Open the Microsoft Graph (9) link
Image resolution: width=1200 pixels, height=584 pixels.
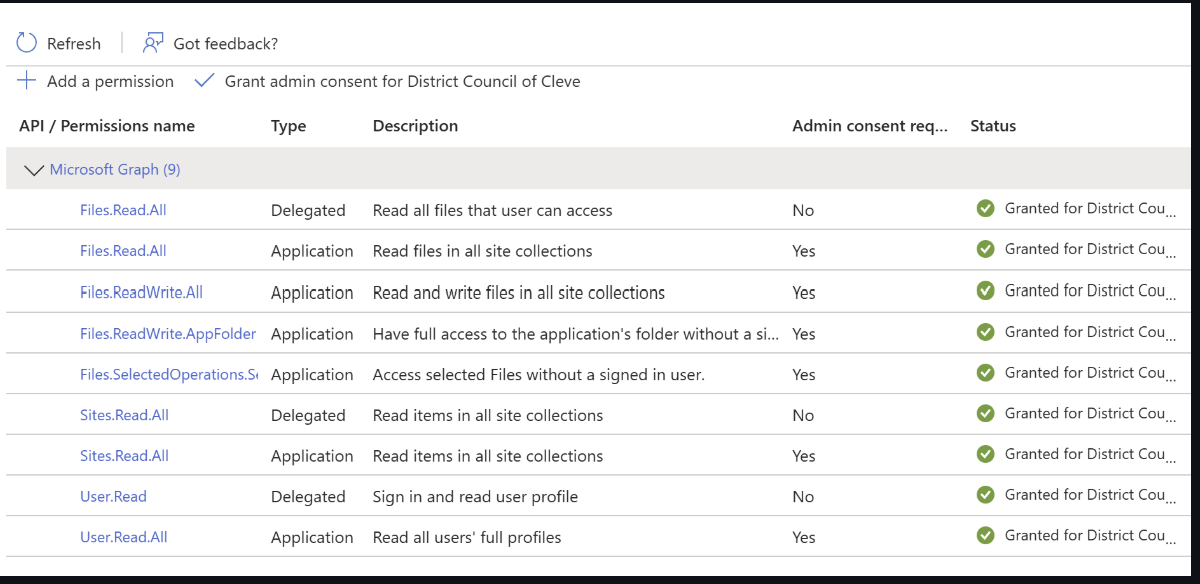pyautogui.click(x=115, y=170)
